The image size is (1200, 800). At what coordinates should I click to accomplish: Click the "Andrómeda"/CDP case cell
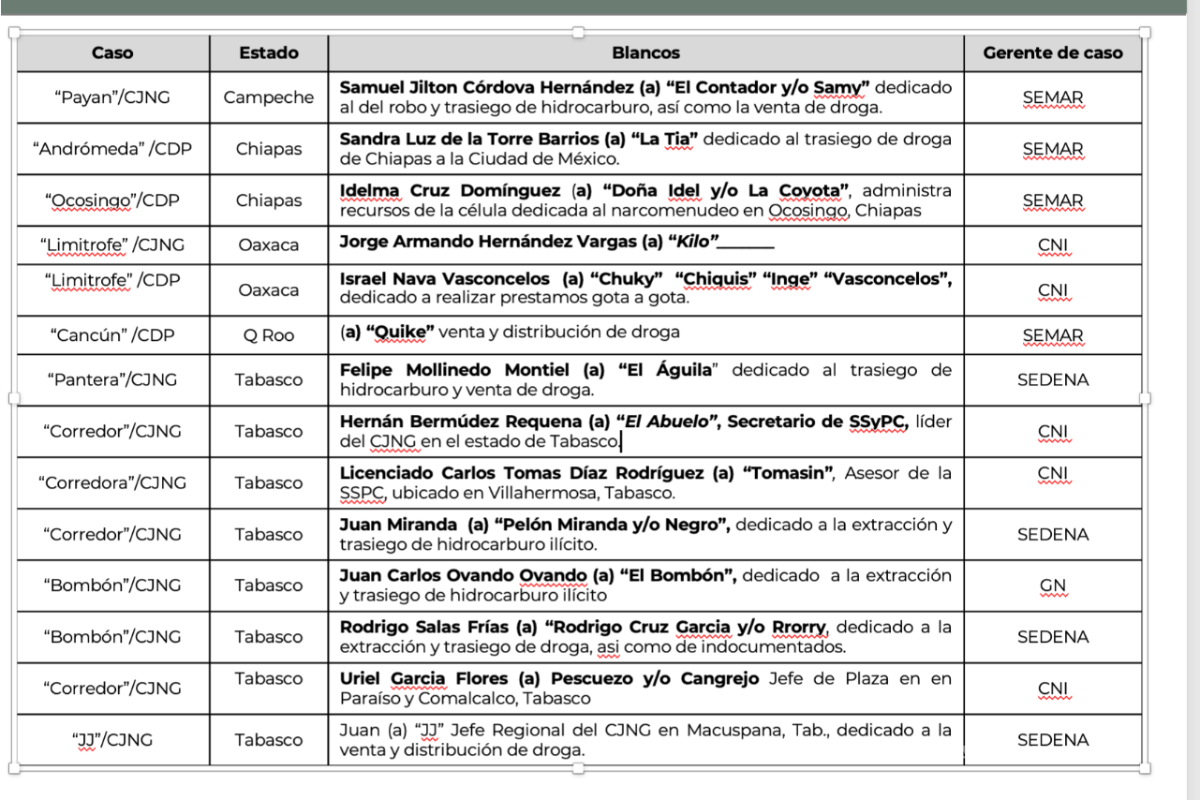coord(112,149)
